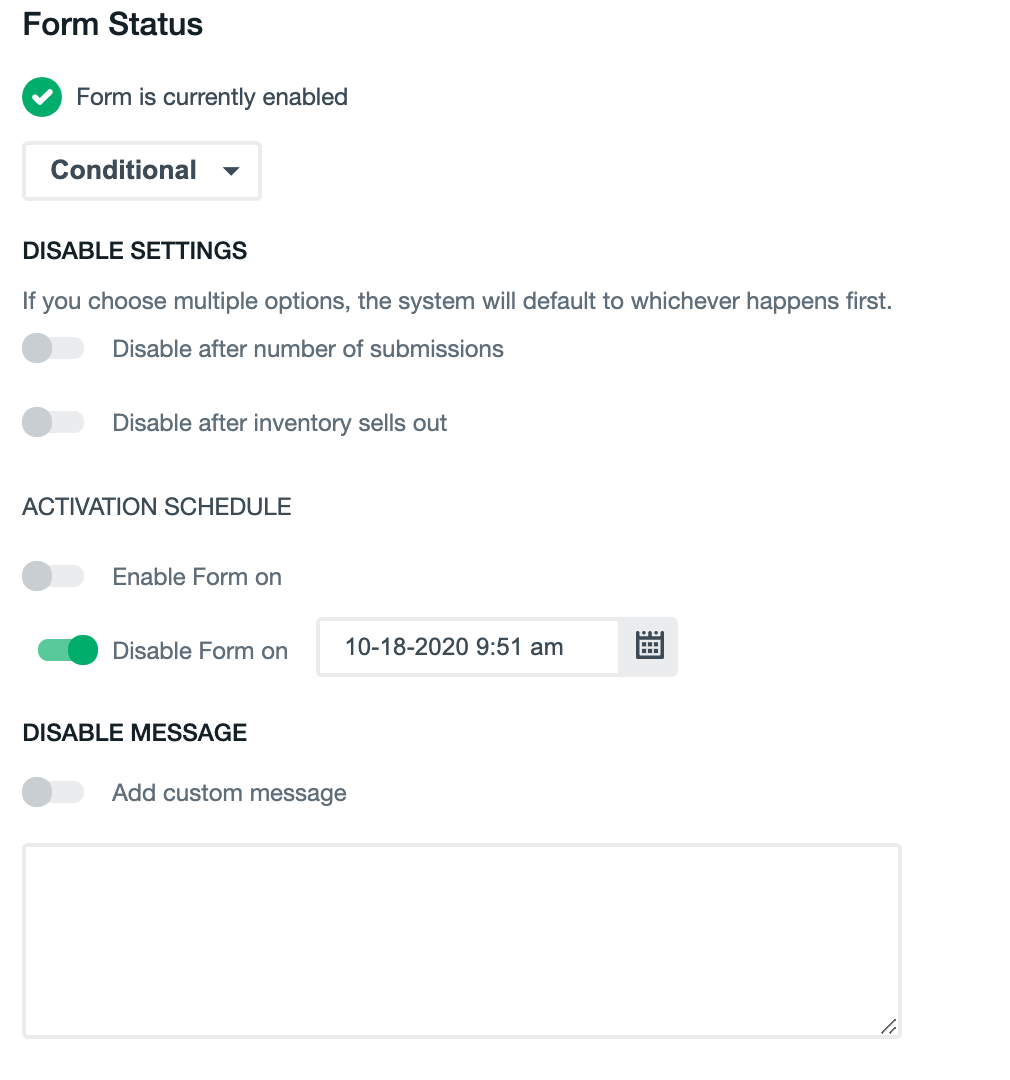
Task: Click the DISABLE MESSAGE section heading
Action: coord(134,733)
